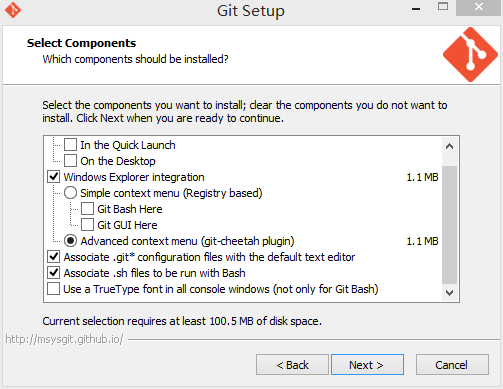Minimize the Git Setup window
This screenshot has width=503, height=389.
[x=416, y=8]
